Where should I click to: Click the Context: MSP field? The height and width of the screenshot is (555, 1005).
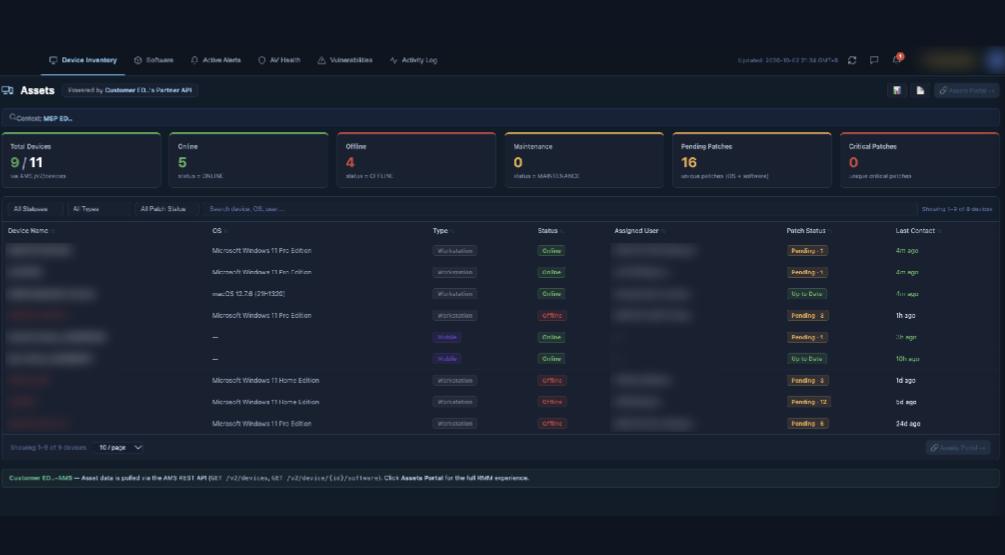pyautogui.click(x=500, y=118)
